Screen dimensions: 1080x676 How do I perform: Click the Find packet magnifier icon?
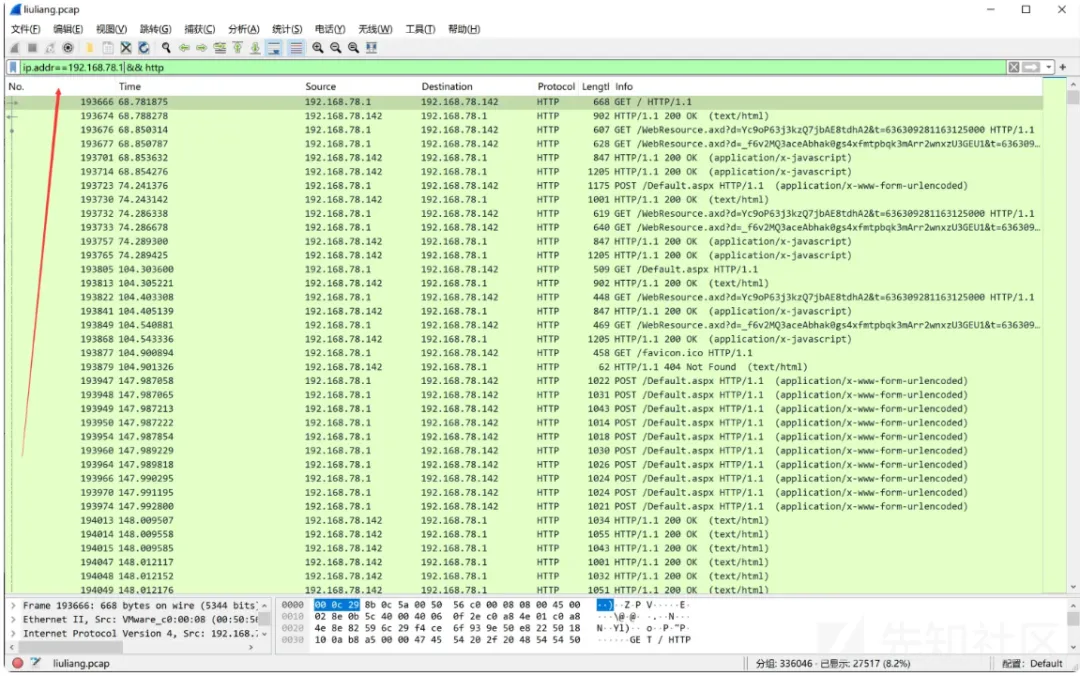pos(166,48)
